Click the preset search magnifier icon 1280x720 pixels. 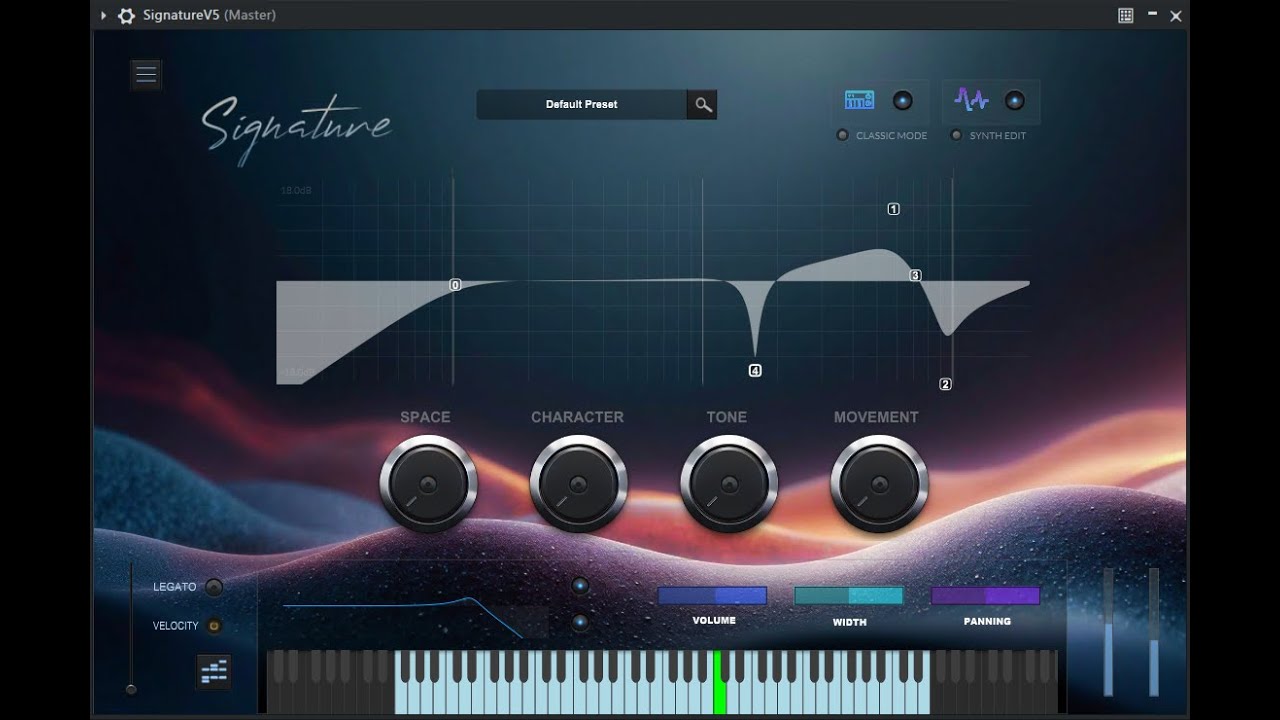tap(703, 105)
